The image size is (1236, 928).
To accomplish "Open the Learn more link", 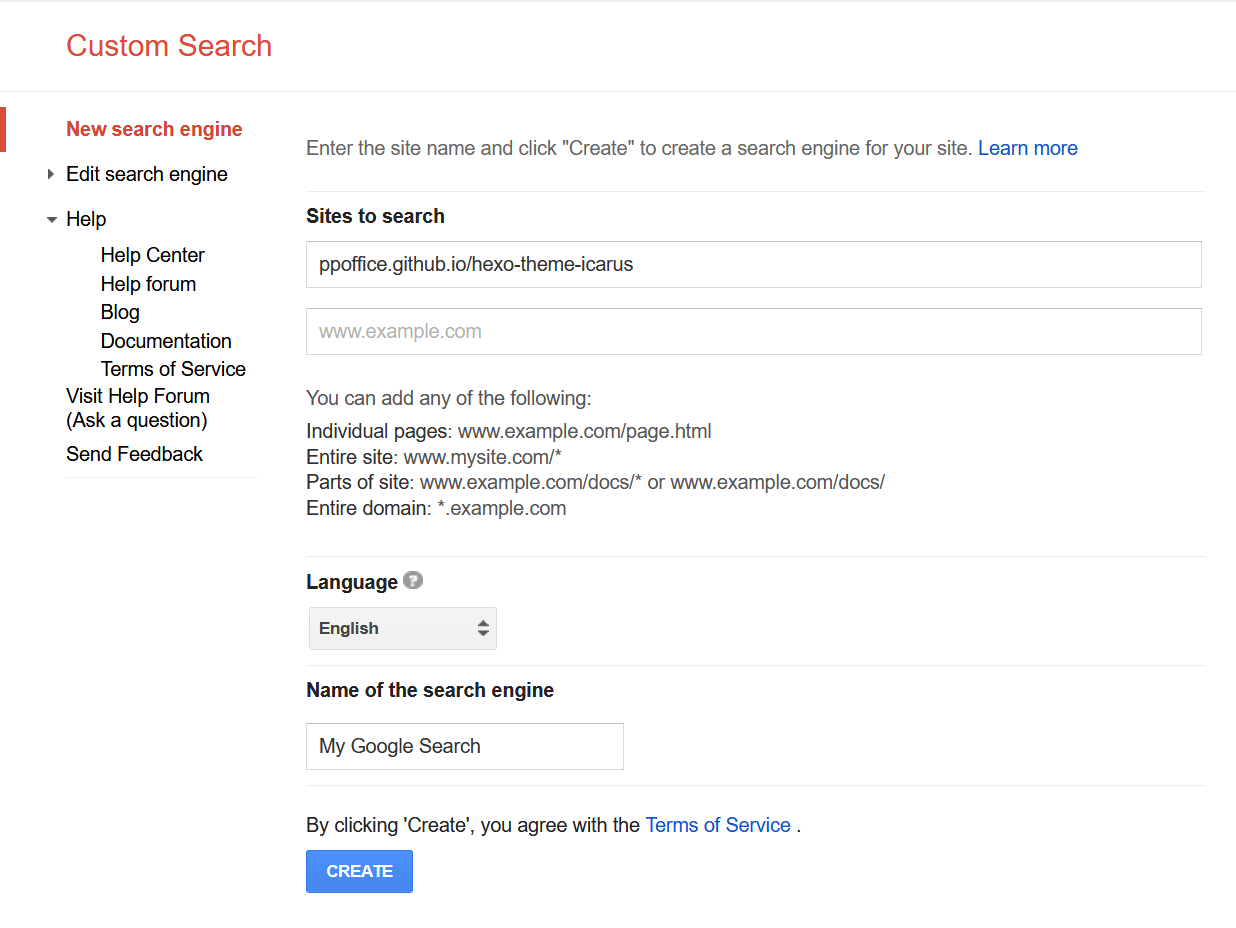I will [1028, 148].
